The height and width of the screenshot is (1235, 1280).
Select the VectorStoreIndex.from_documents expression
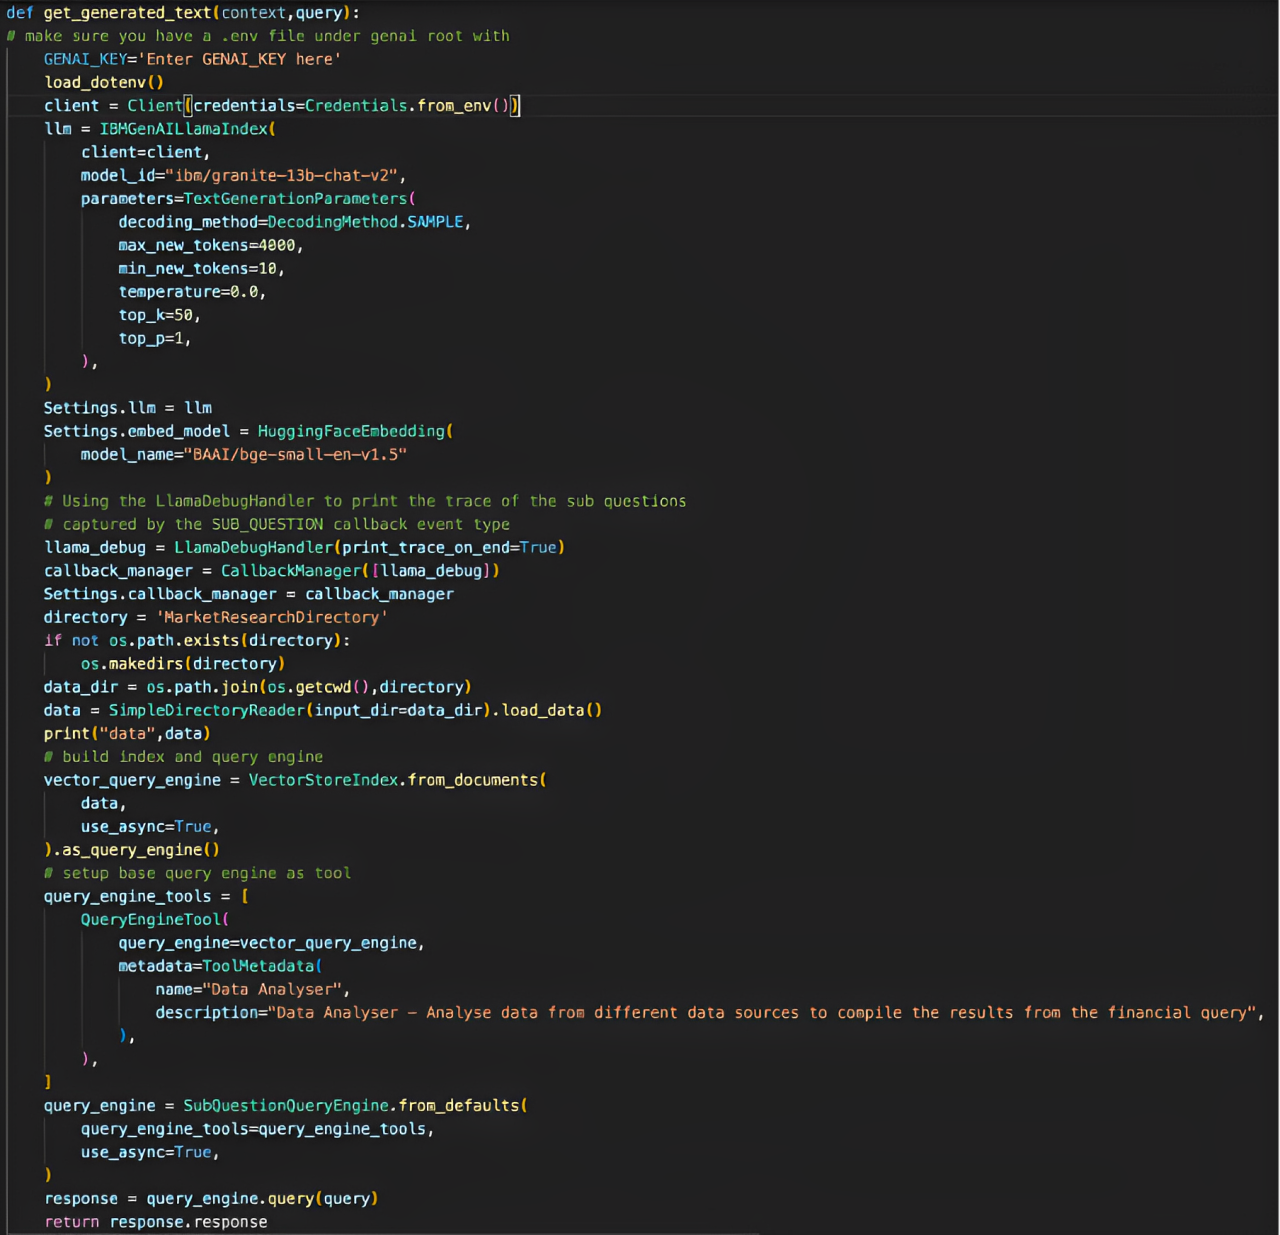click(396, 779)
